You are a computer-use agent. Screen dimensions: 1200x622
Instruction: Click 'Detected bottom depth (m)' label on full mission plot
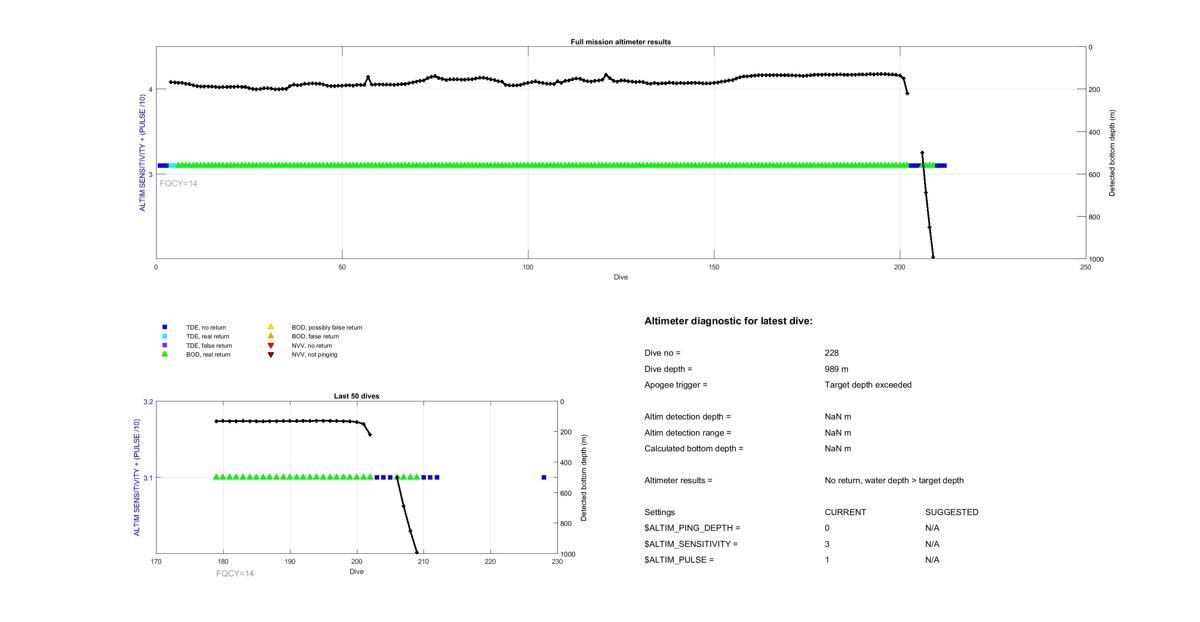click(x=1113, y=153)
